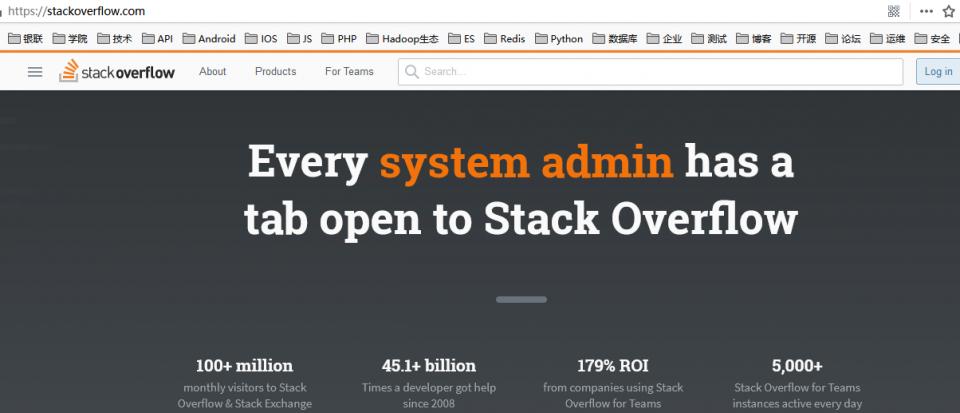Open the 安全 bookmark folder
Screen dimensions: 960x413
(x=932, y=39)
